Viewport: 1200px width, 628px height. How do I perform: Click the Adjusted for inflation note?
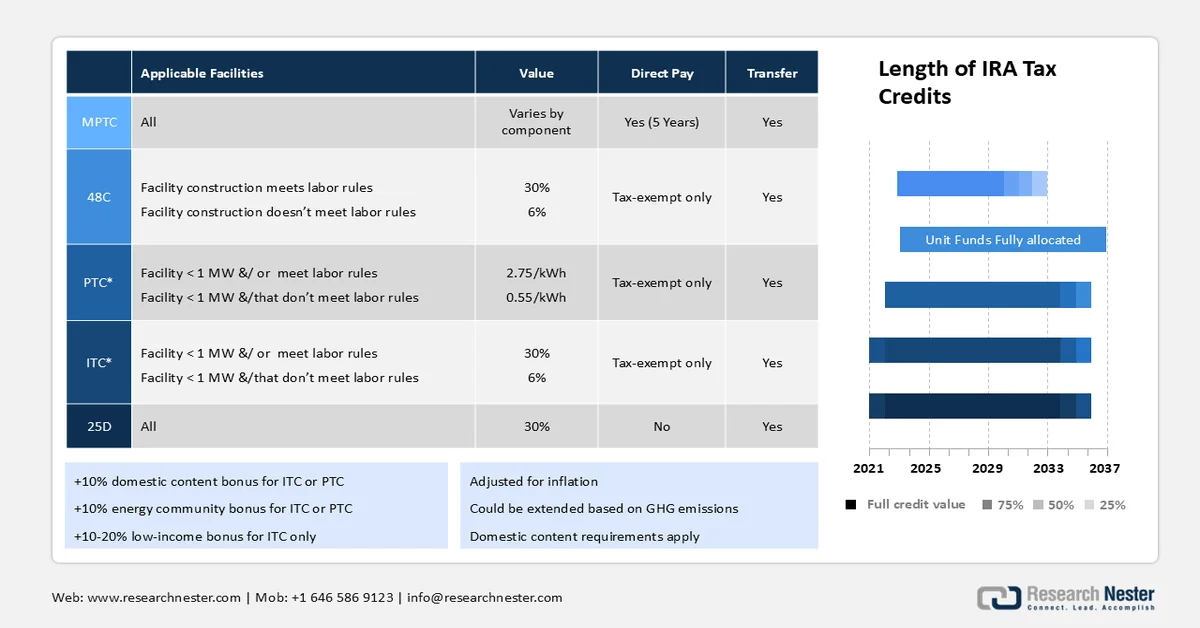pyautogui.click(x=534, y=482)
